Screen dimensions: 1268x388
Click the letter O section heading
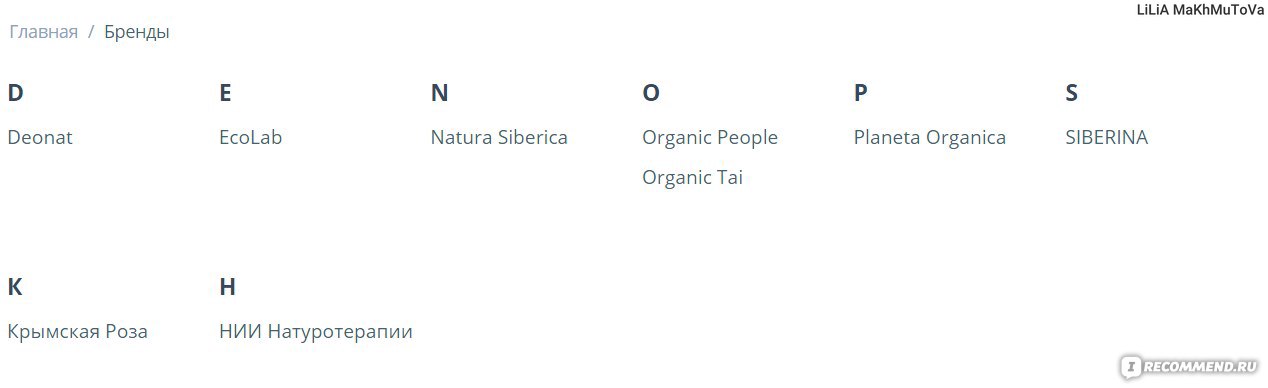pyautogui.click(x=651, y=93)
